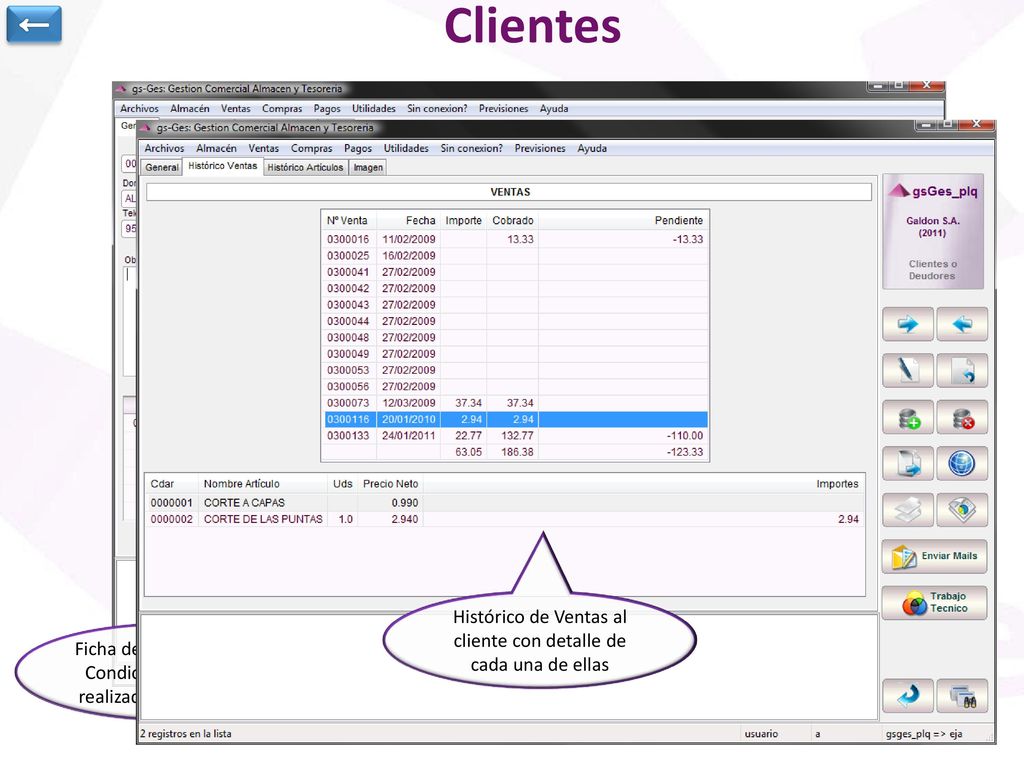Open Trabajo Tecnico button
Viewport: 1024px width, 768px height.
click(935, 602)
